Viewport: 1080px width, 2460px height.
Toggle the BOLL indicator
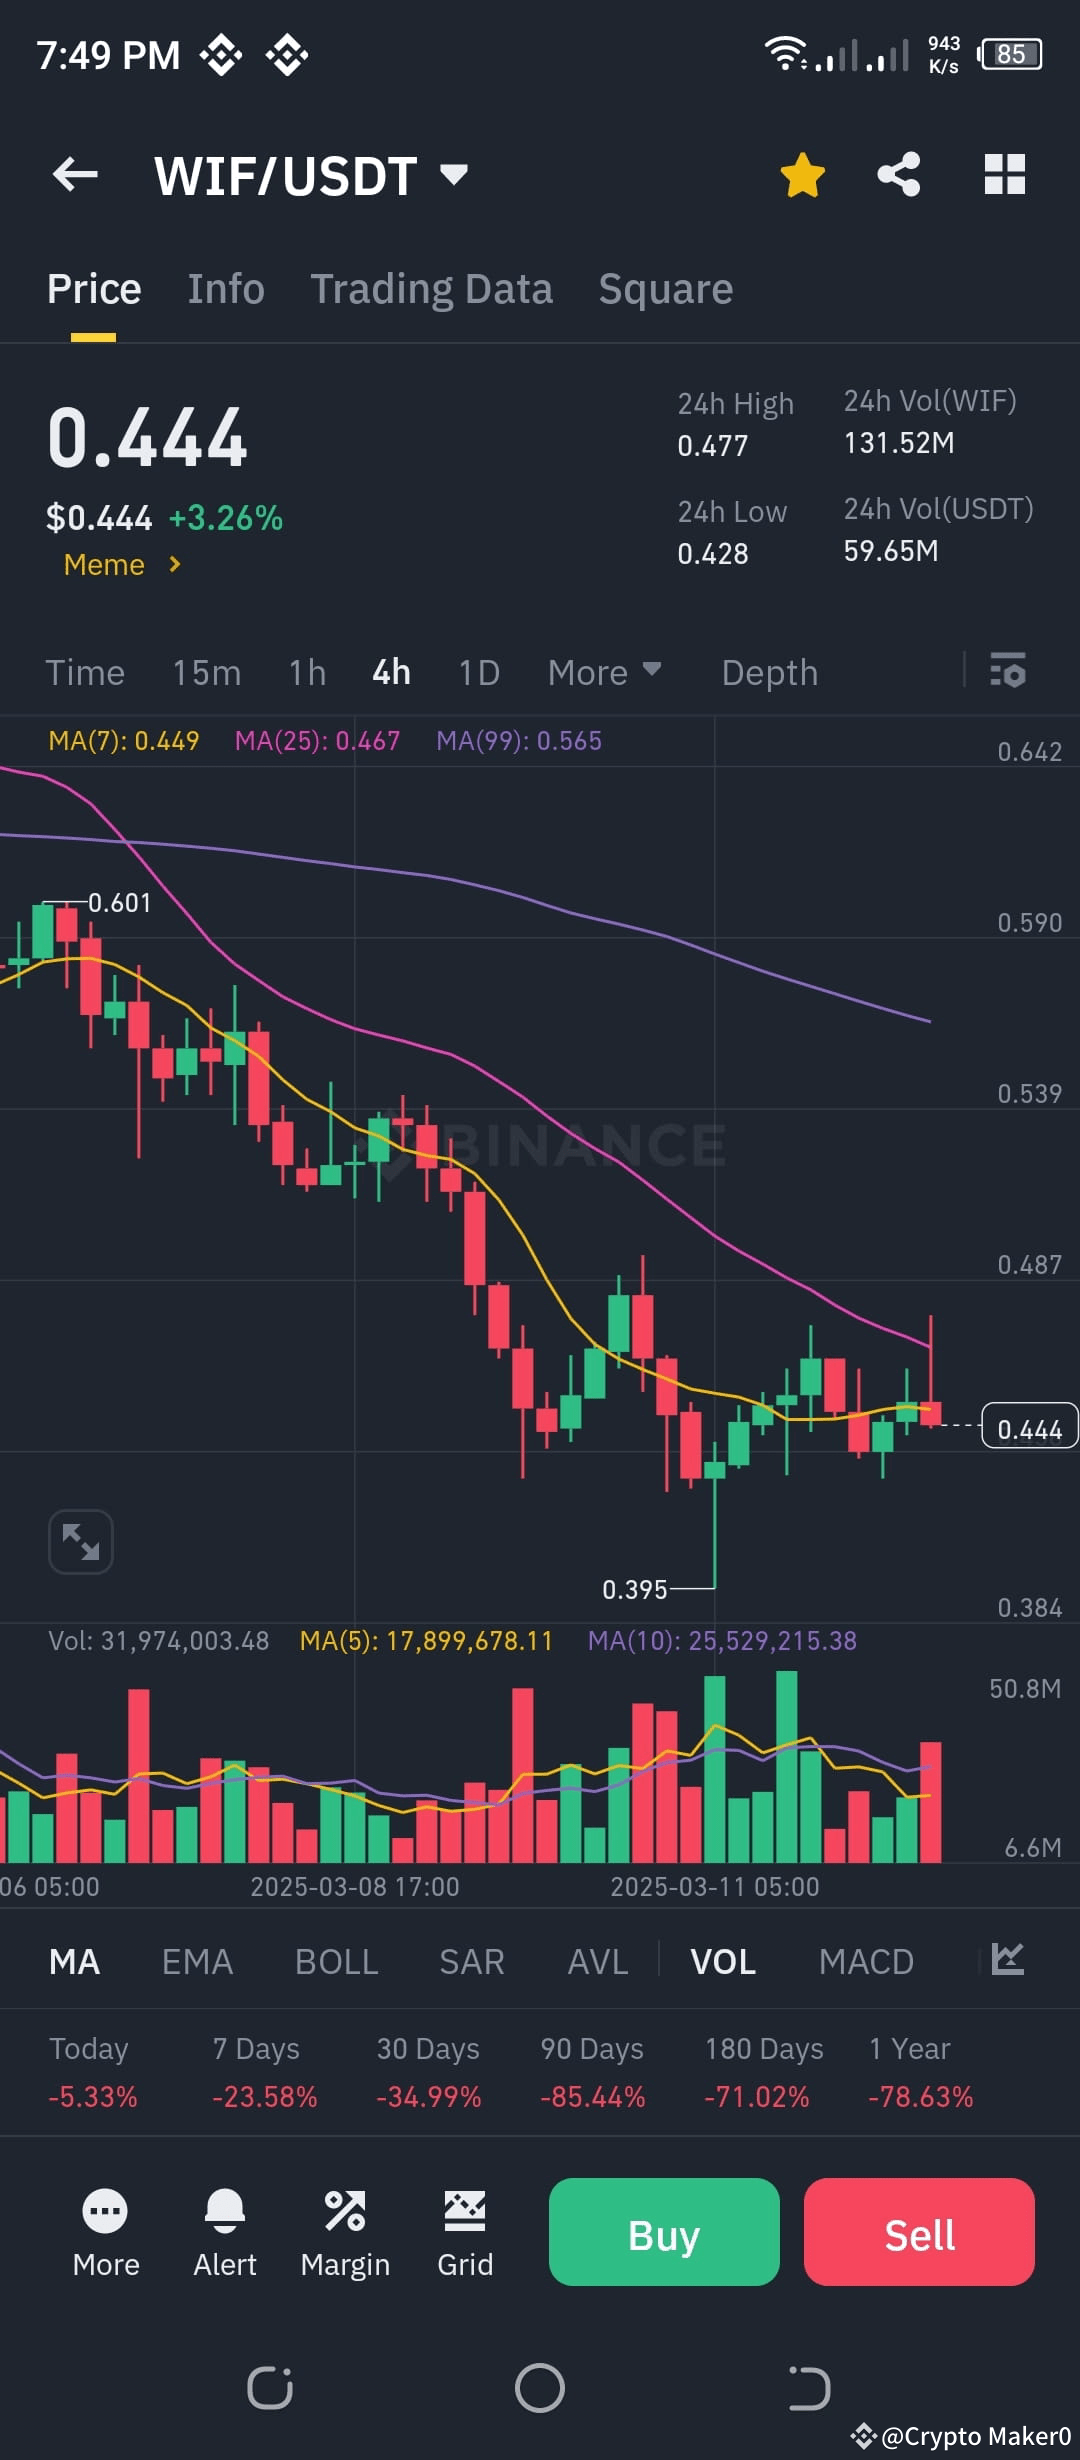point(335,1961)
